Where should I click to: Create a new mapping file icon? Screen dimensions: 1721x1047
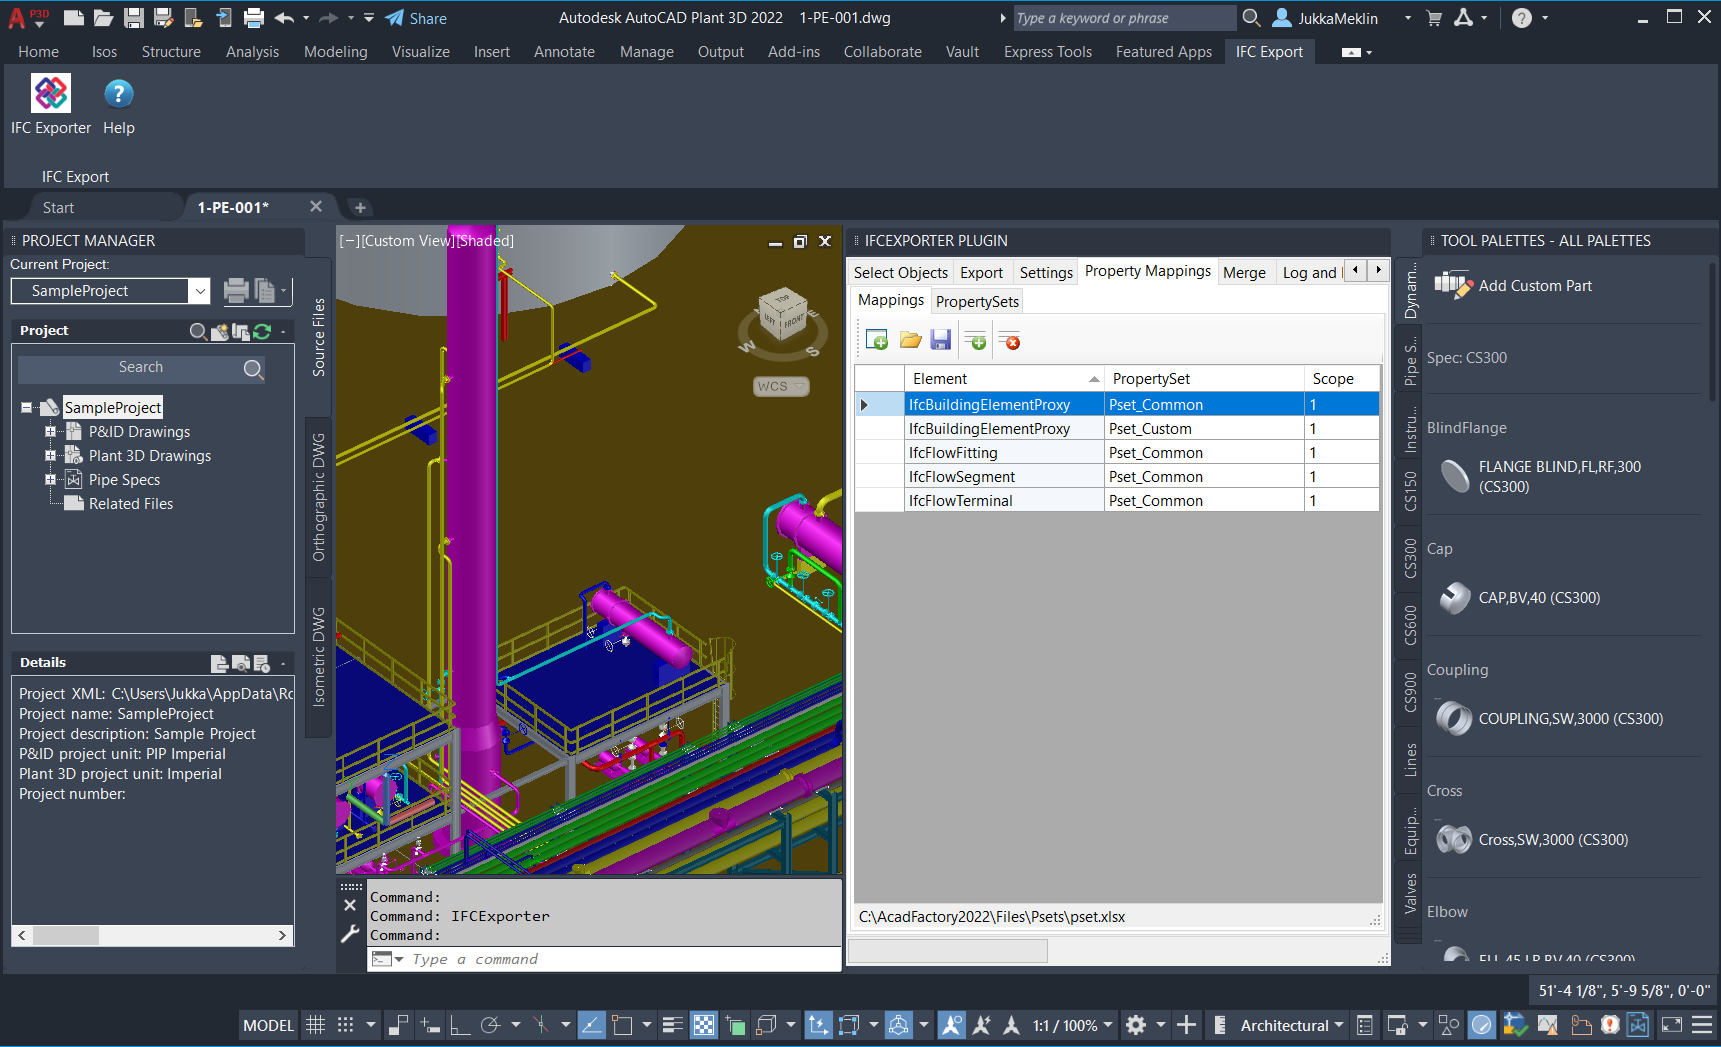pos(877,341)
